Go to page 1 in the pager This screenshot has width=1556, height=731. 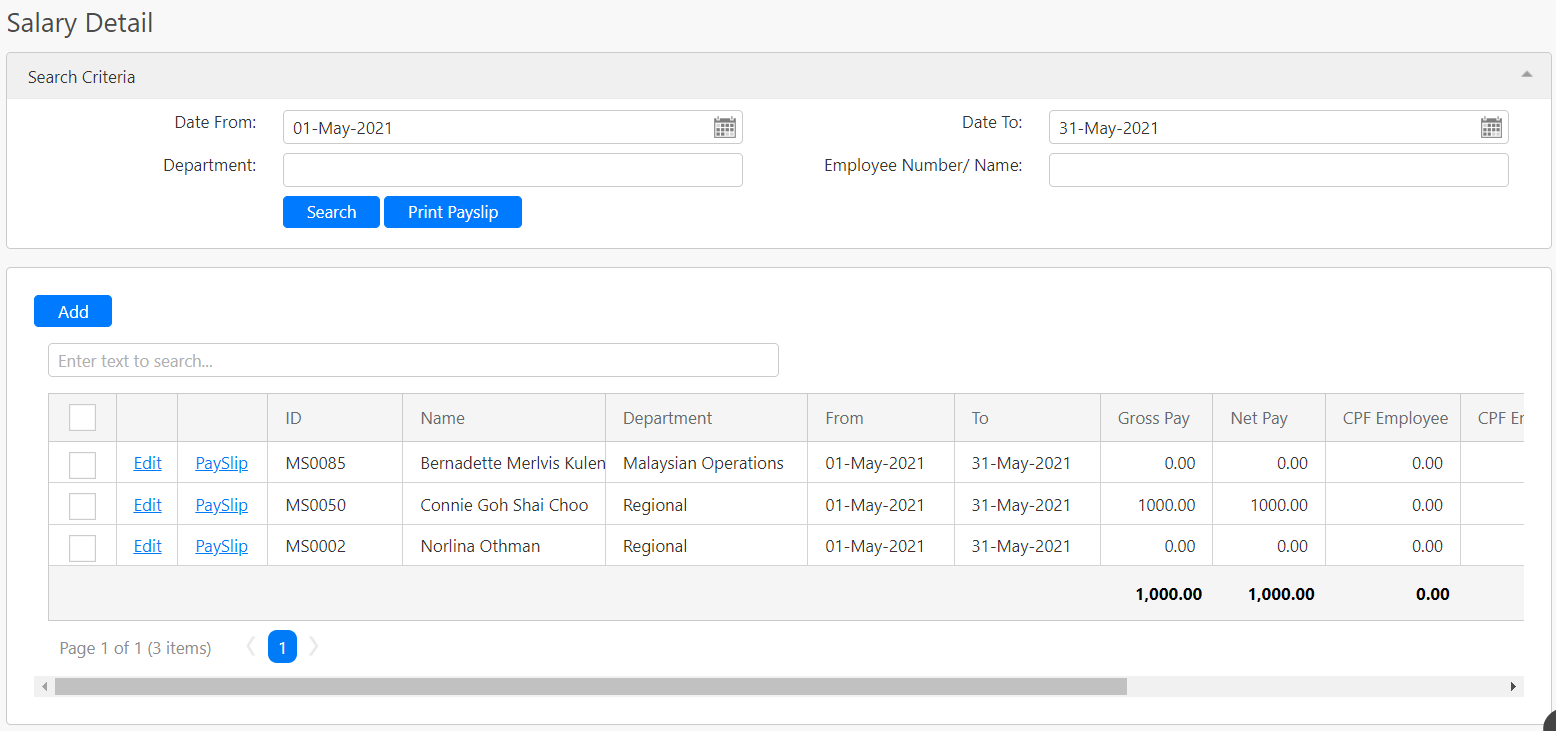(282, 647)
